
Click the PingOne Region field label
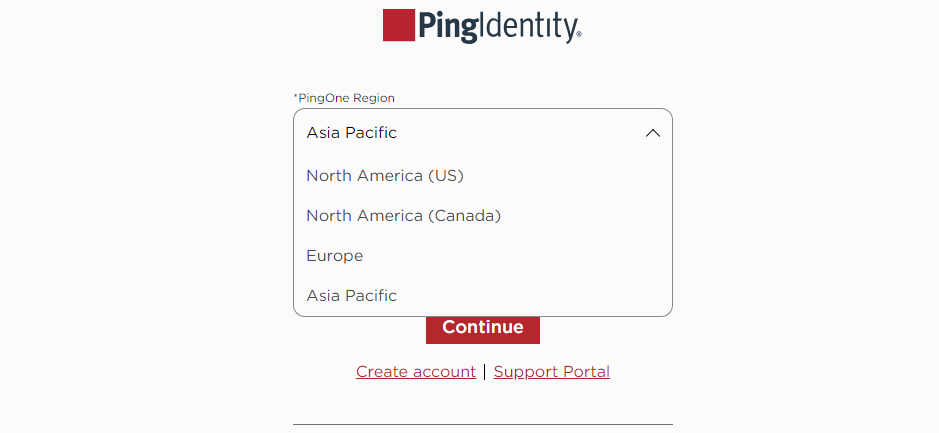pos(347,98)
